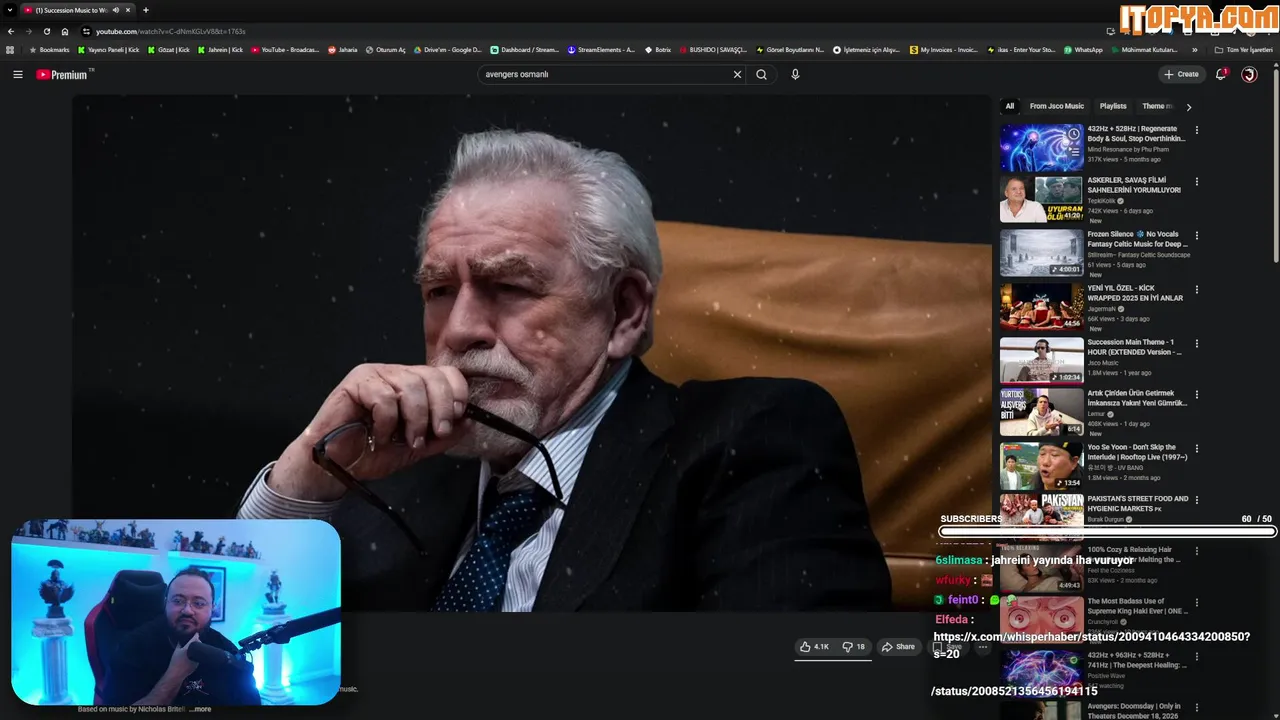Dislike the video with thumbs down
Screen dimensions: 1280x720
pyautogui.click(x=853, y=647)
